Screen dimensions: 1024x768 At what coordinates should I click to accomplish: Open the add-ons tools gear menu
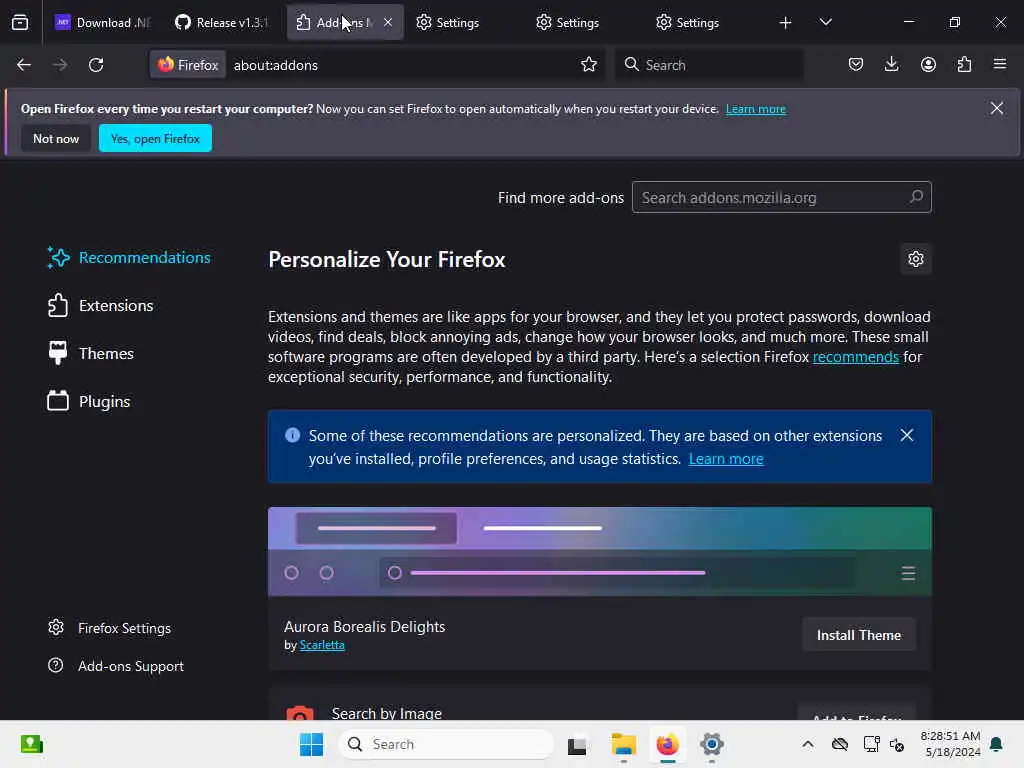916,259
